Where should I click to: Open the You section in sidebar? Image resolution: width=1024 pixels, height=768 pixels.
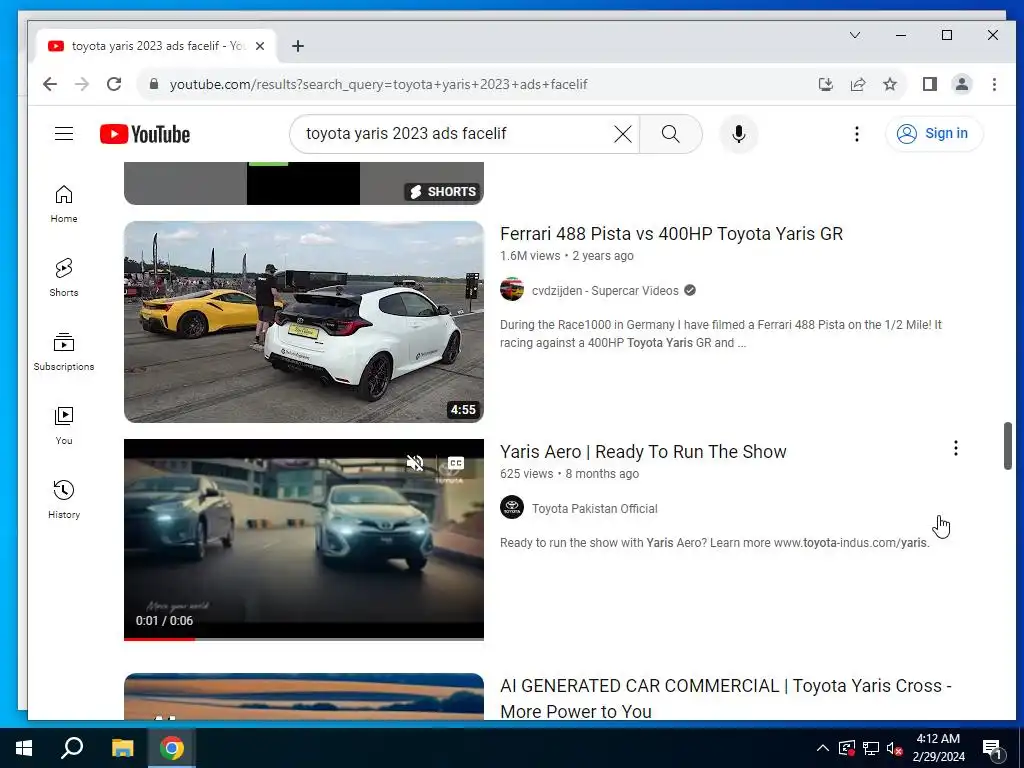[64, 426]
